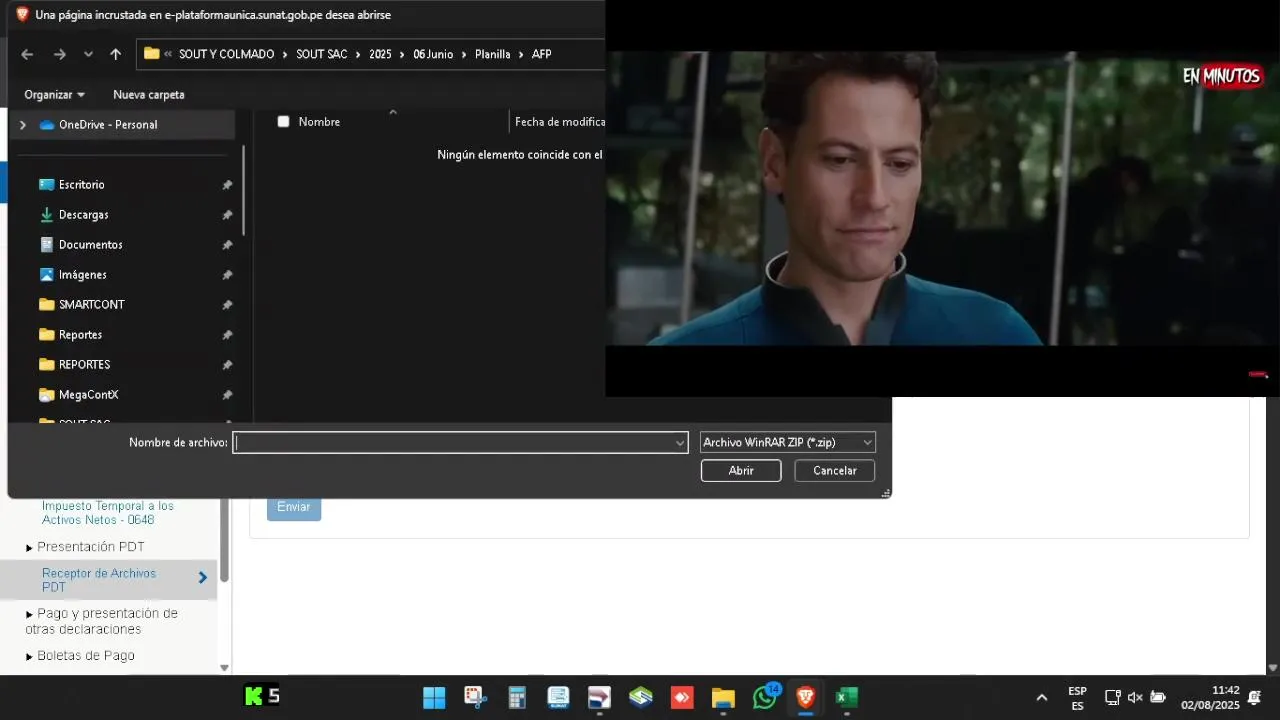The image size is (1280, 720).
Task: Open WhatsApp from the taskbar
Action: click(765, 697)
